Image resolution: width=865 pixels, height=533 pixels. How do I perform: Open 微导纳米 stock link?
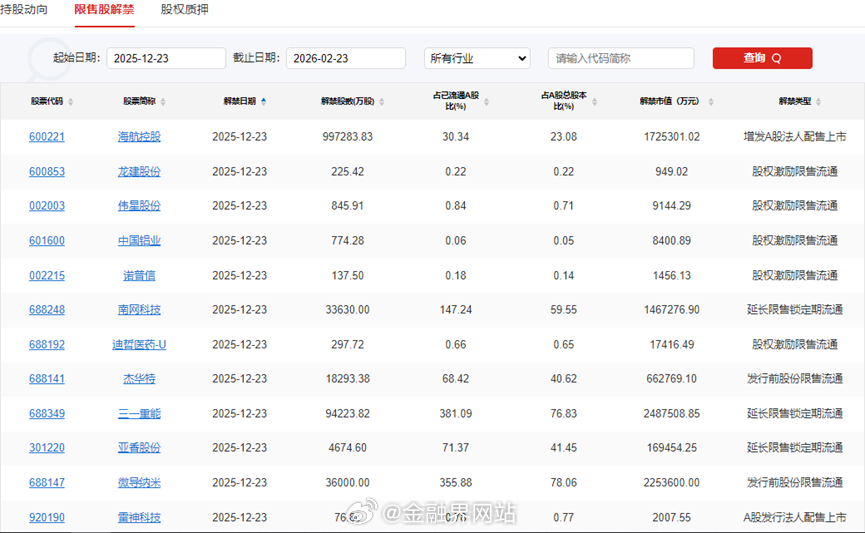click(x=139, y=482)
